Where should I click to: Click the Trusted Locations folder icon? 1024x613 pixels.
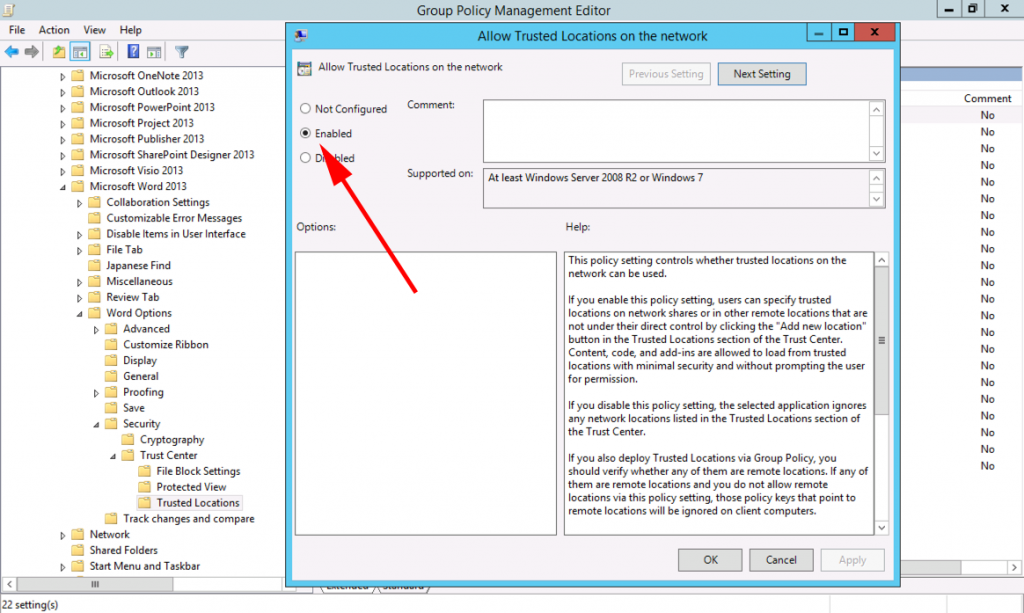pos(145,503)
